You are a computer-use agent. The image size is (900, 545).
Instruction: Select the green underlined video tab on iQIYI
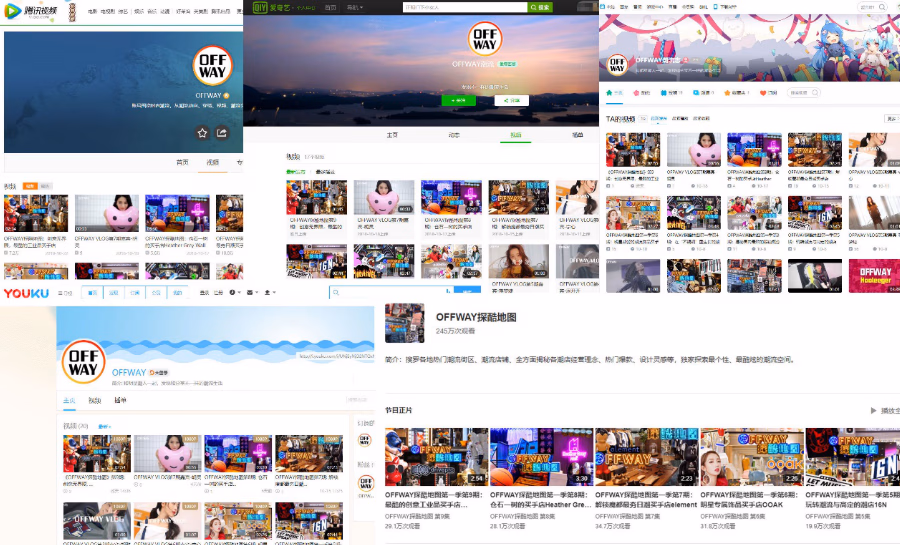[x=516, y=134]
